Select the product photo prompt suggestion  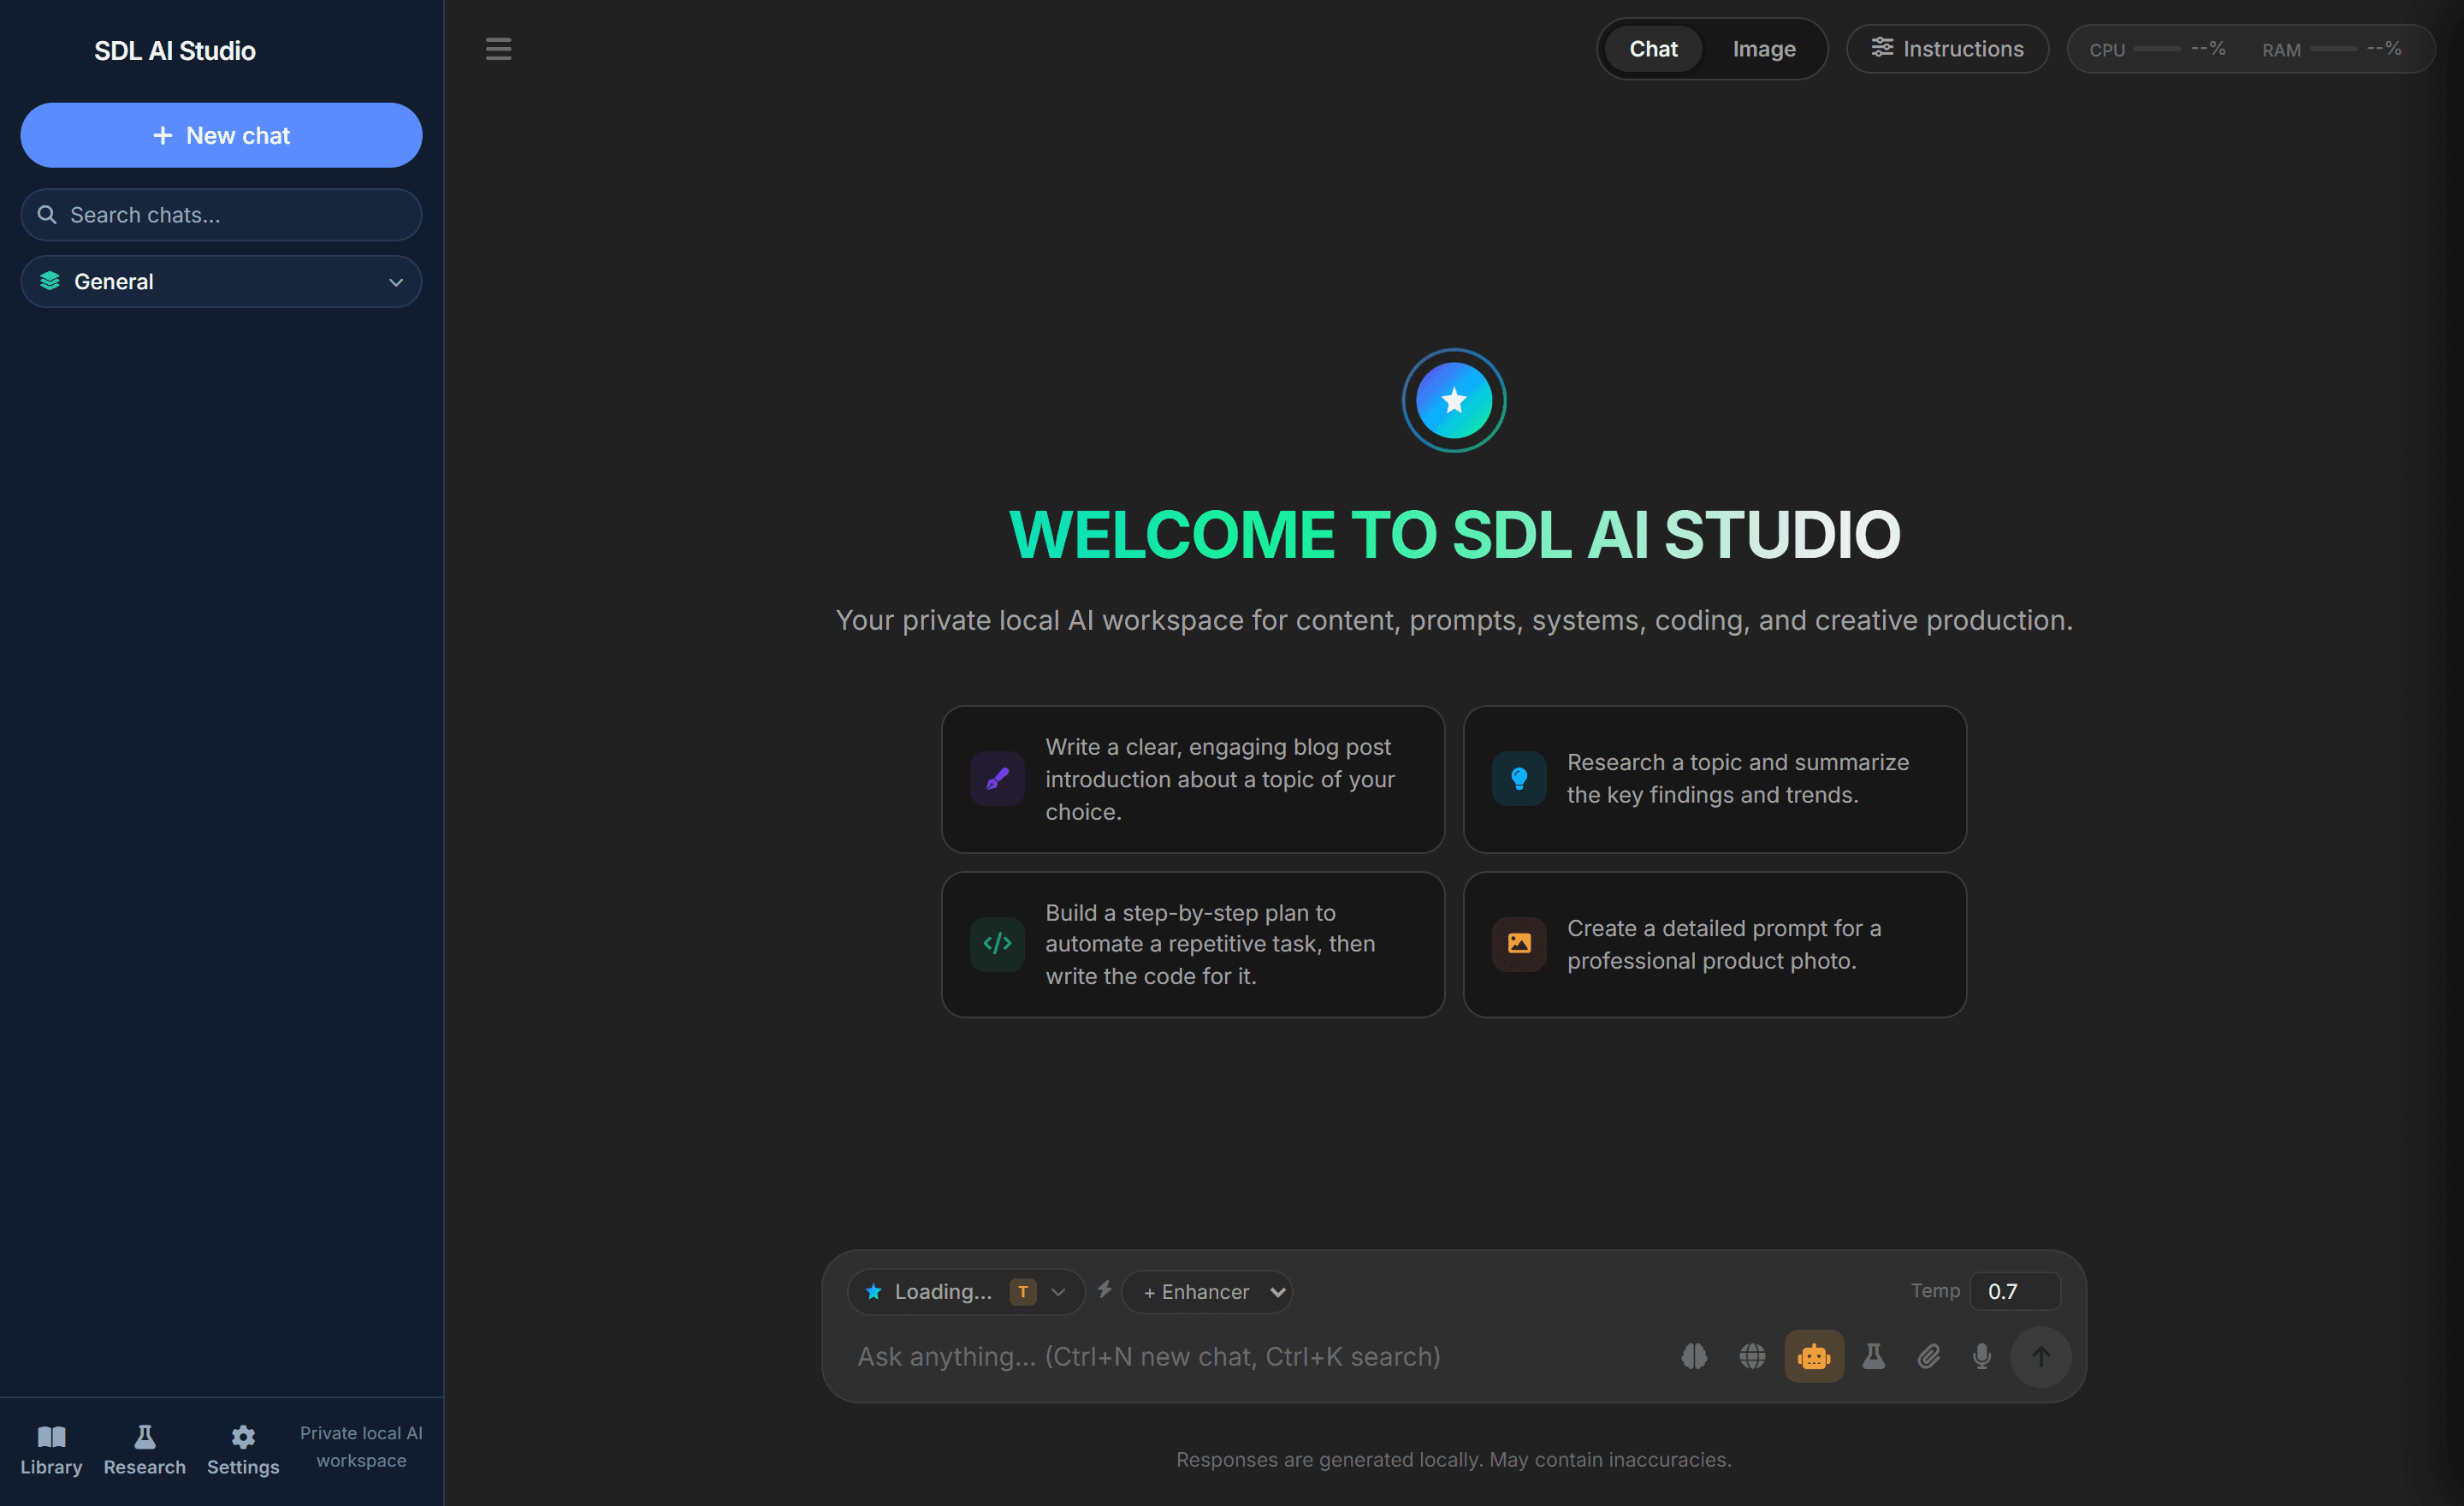point(1715,944)
